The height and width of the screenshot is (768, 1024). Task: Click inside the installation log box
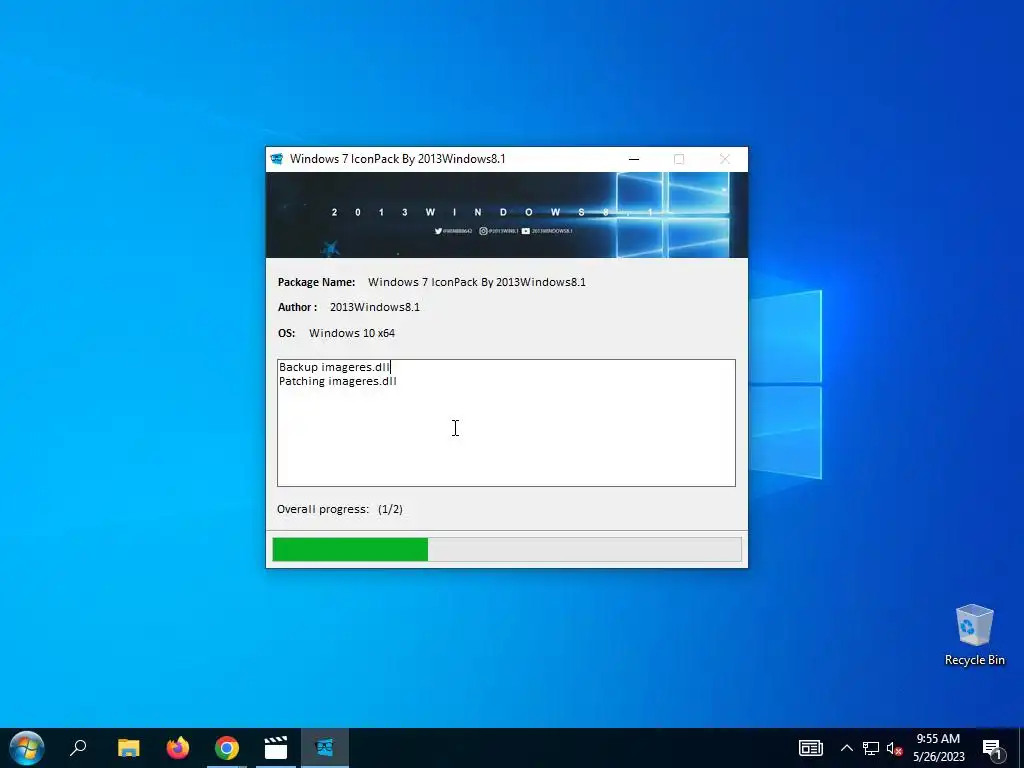tap(506, 423)
